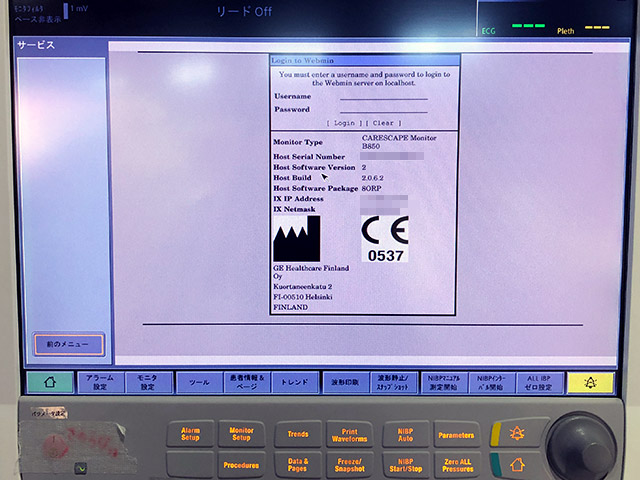Click the 1 mV ECG scale indicator
This screenshot has height=480, width=640.
click(x=76, y=9)
